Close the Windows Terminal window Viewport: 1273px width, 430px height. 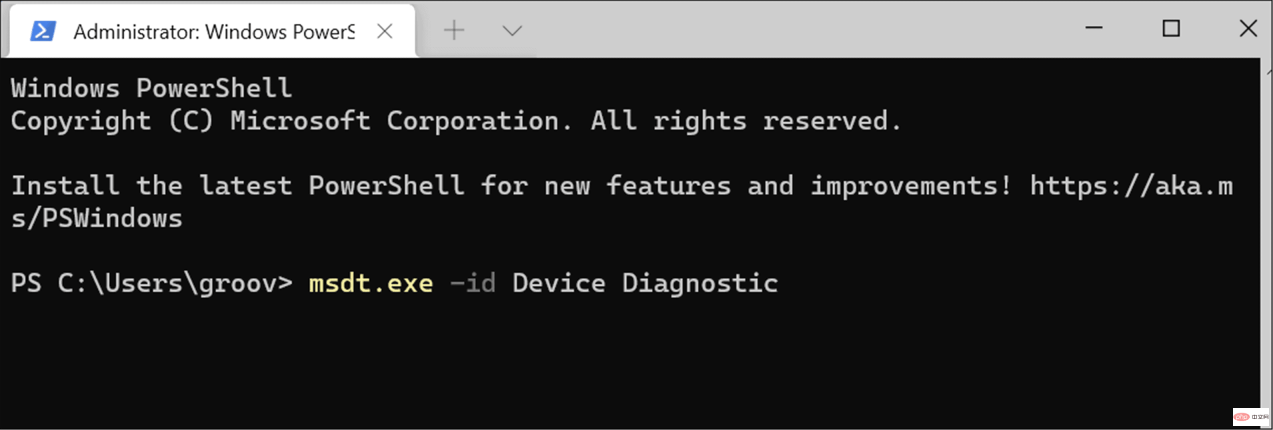coord(1247,29)
